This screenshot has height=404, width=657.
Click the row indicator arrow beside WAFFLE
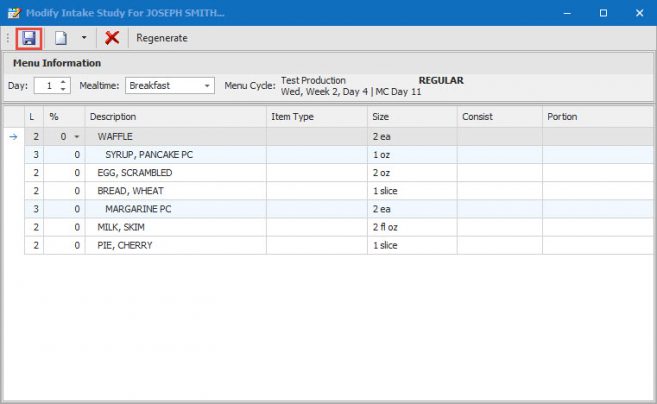coord(13,137)
